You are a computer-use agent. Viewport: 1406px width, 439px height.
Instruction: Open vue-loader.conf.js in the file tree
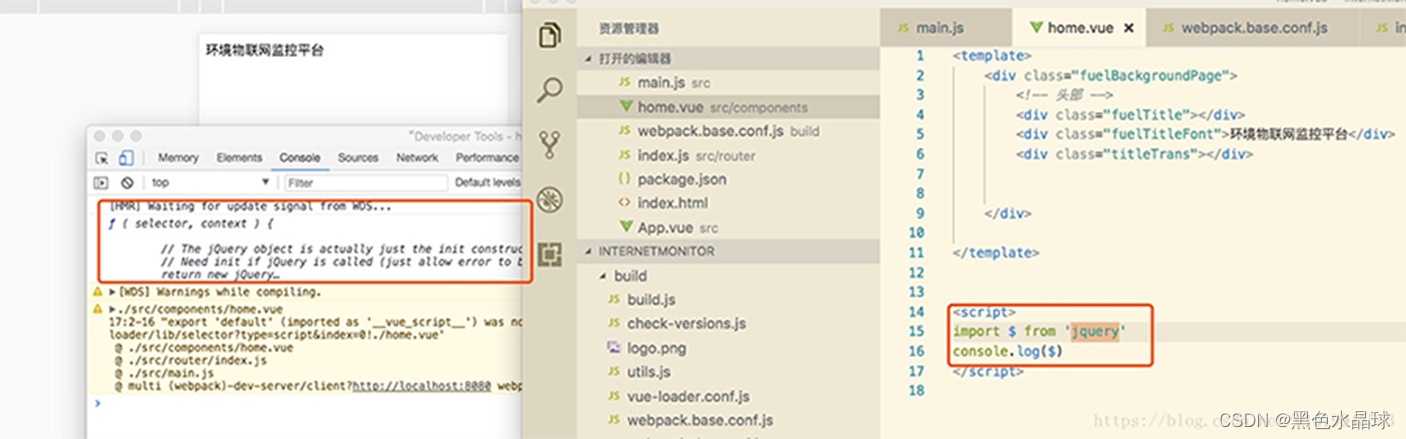729,396
